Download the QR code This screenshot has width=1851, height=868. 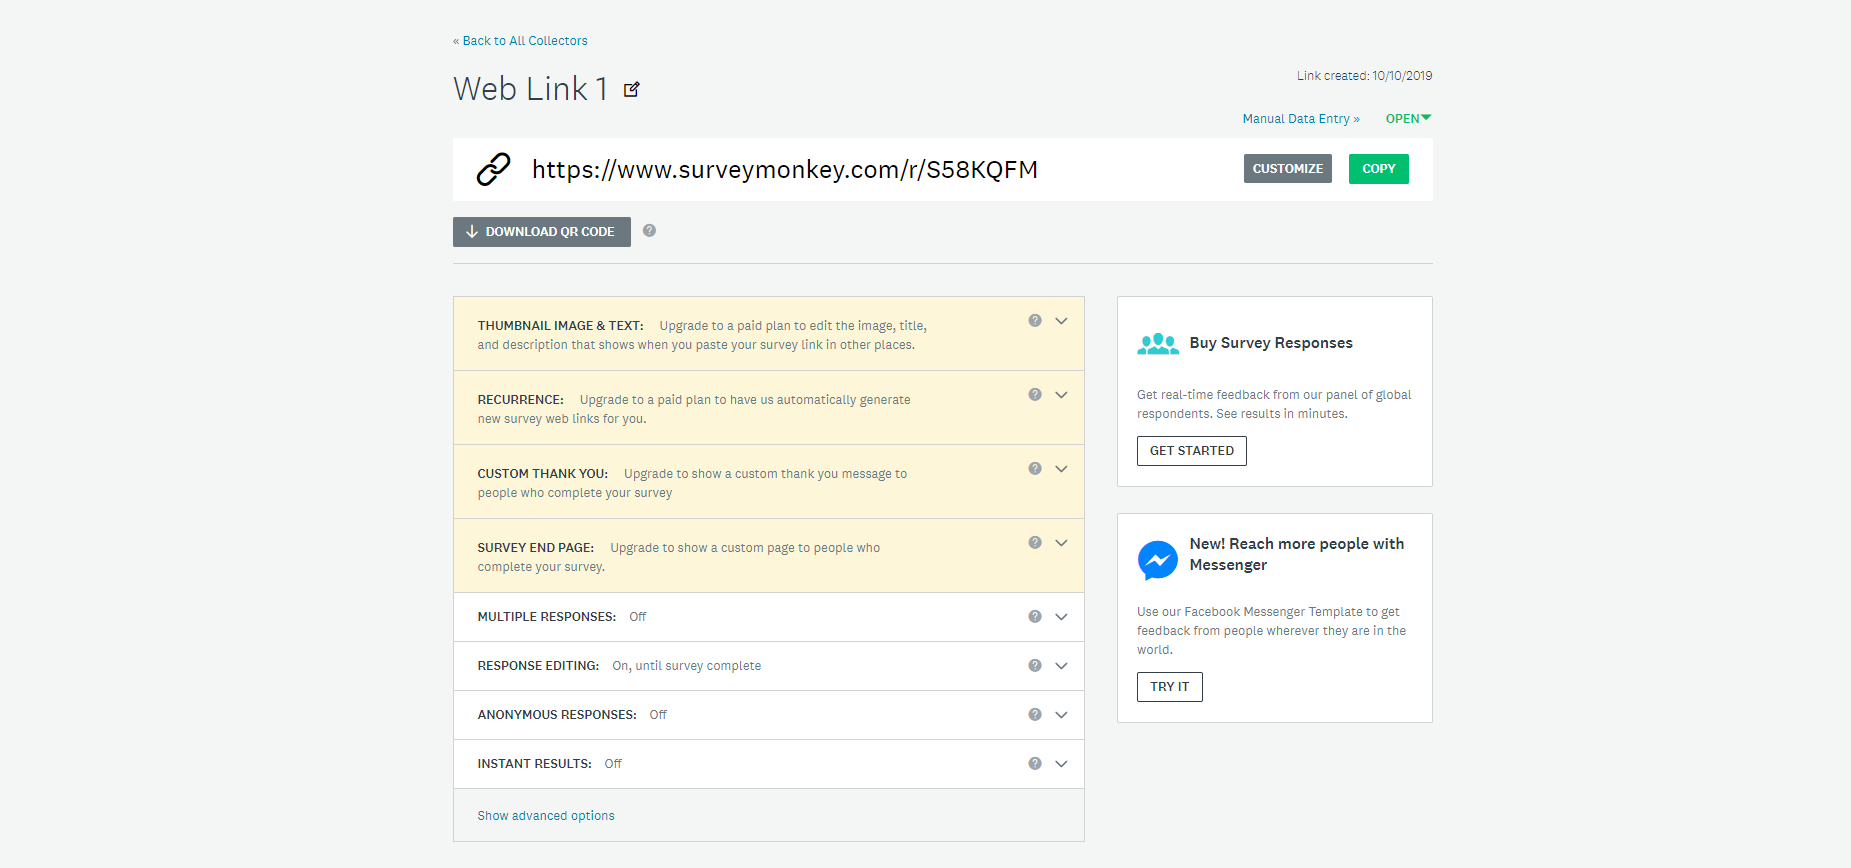point(542,232)
